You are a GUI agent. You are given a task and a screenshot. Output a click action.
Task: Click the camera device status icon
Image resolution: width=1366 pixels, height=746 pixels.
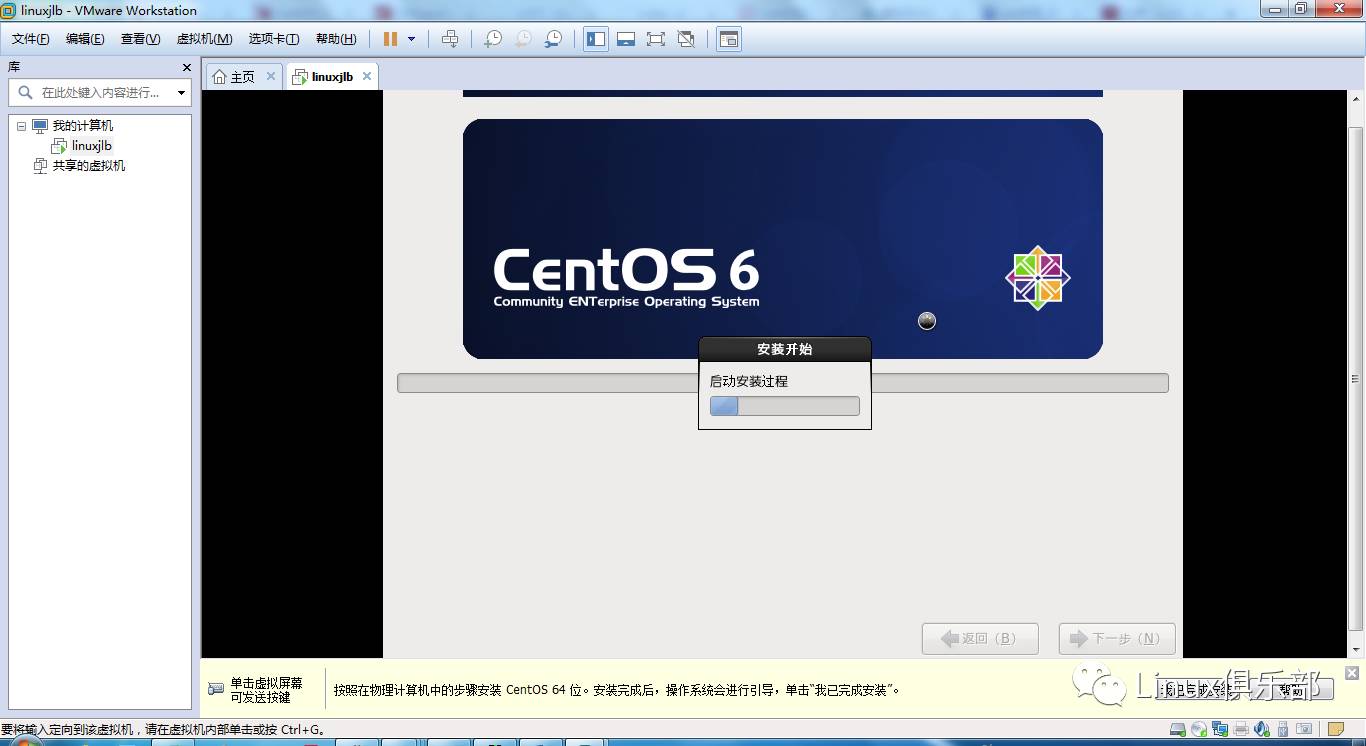pos(1304,729)
